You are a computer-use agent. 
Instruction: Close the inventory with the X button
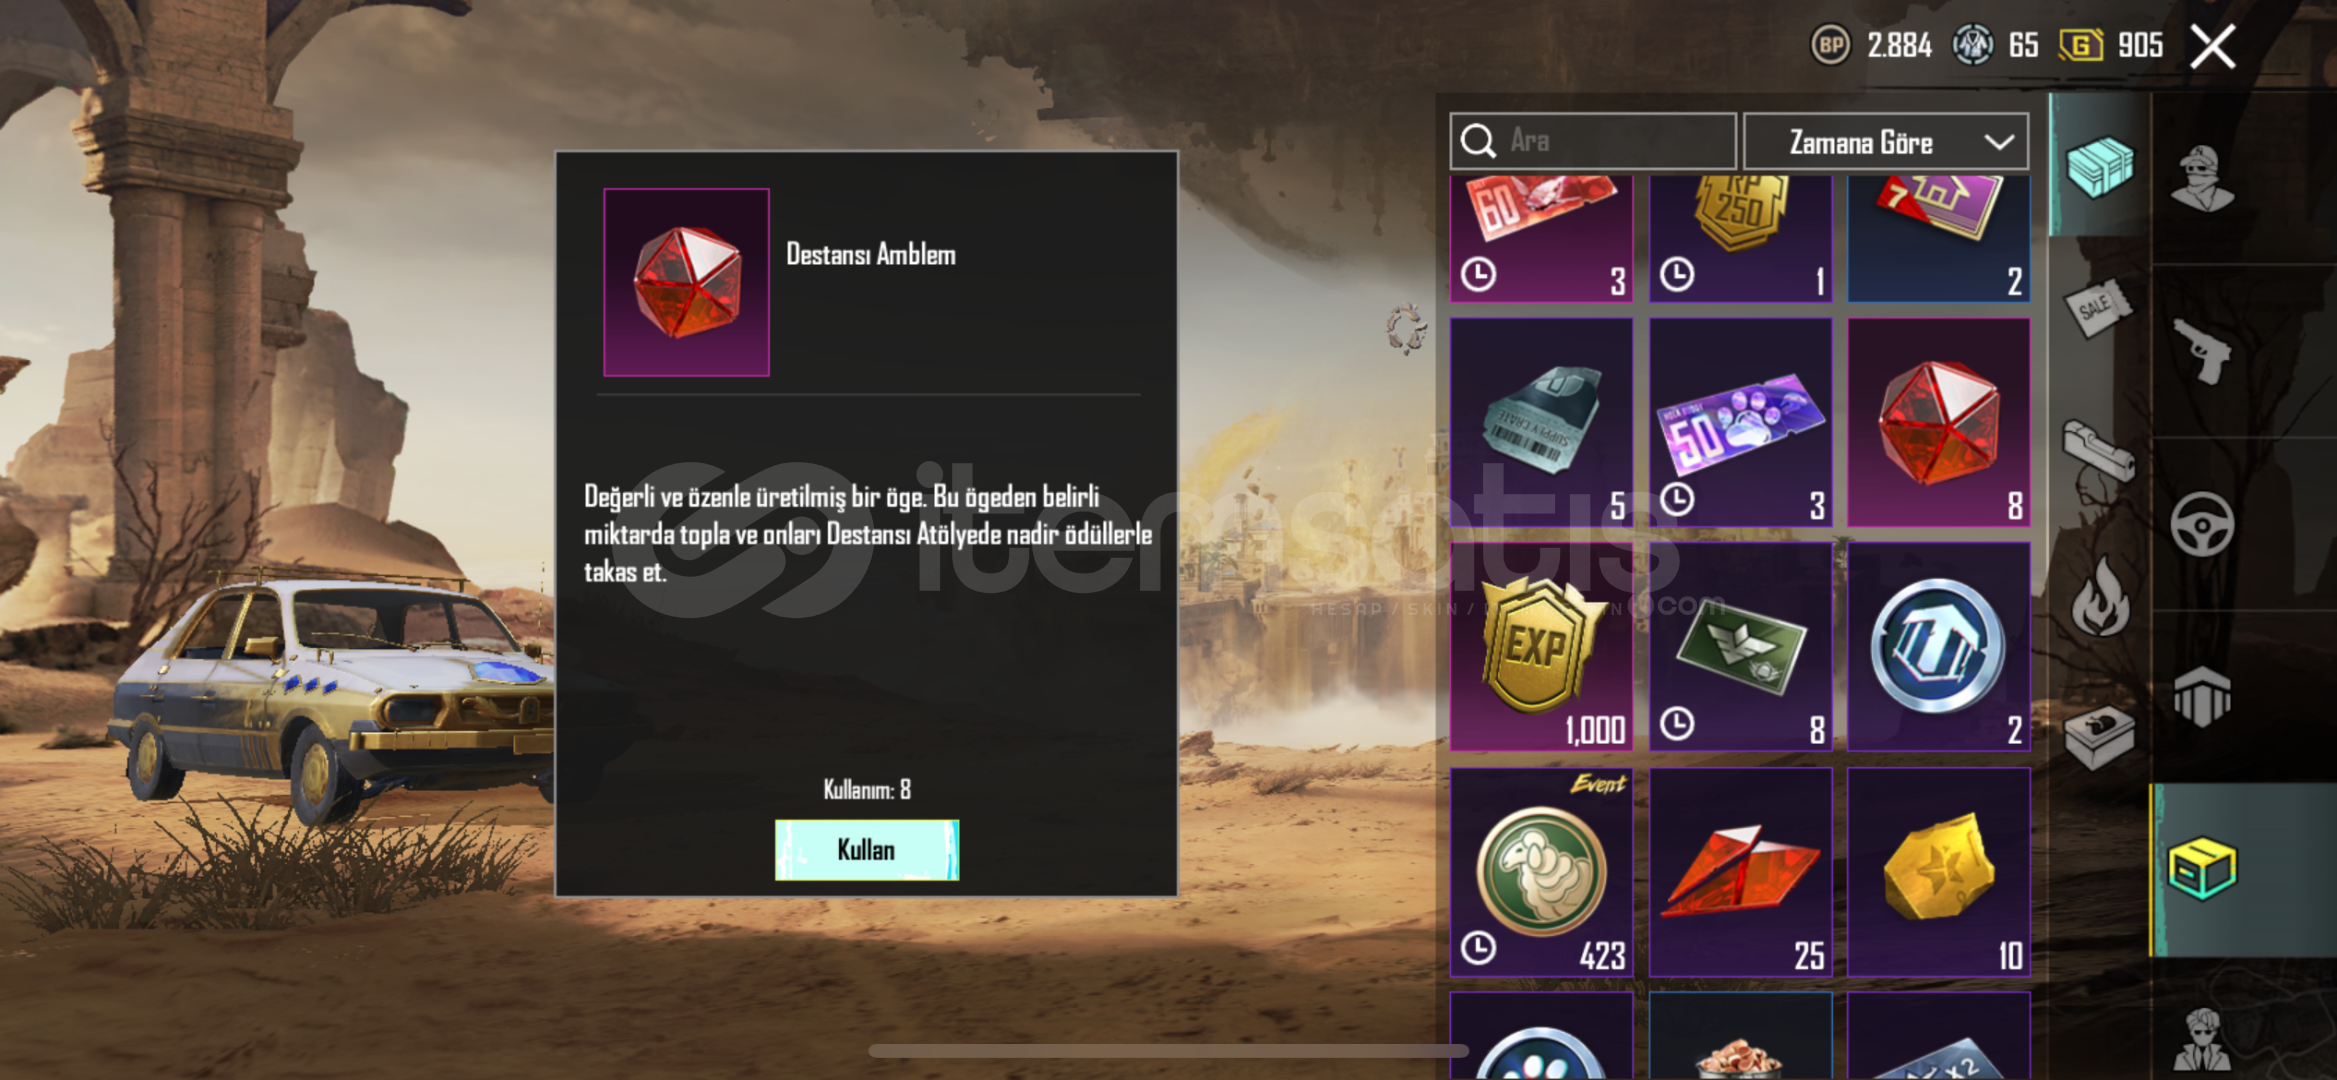pos(2212,46)
